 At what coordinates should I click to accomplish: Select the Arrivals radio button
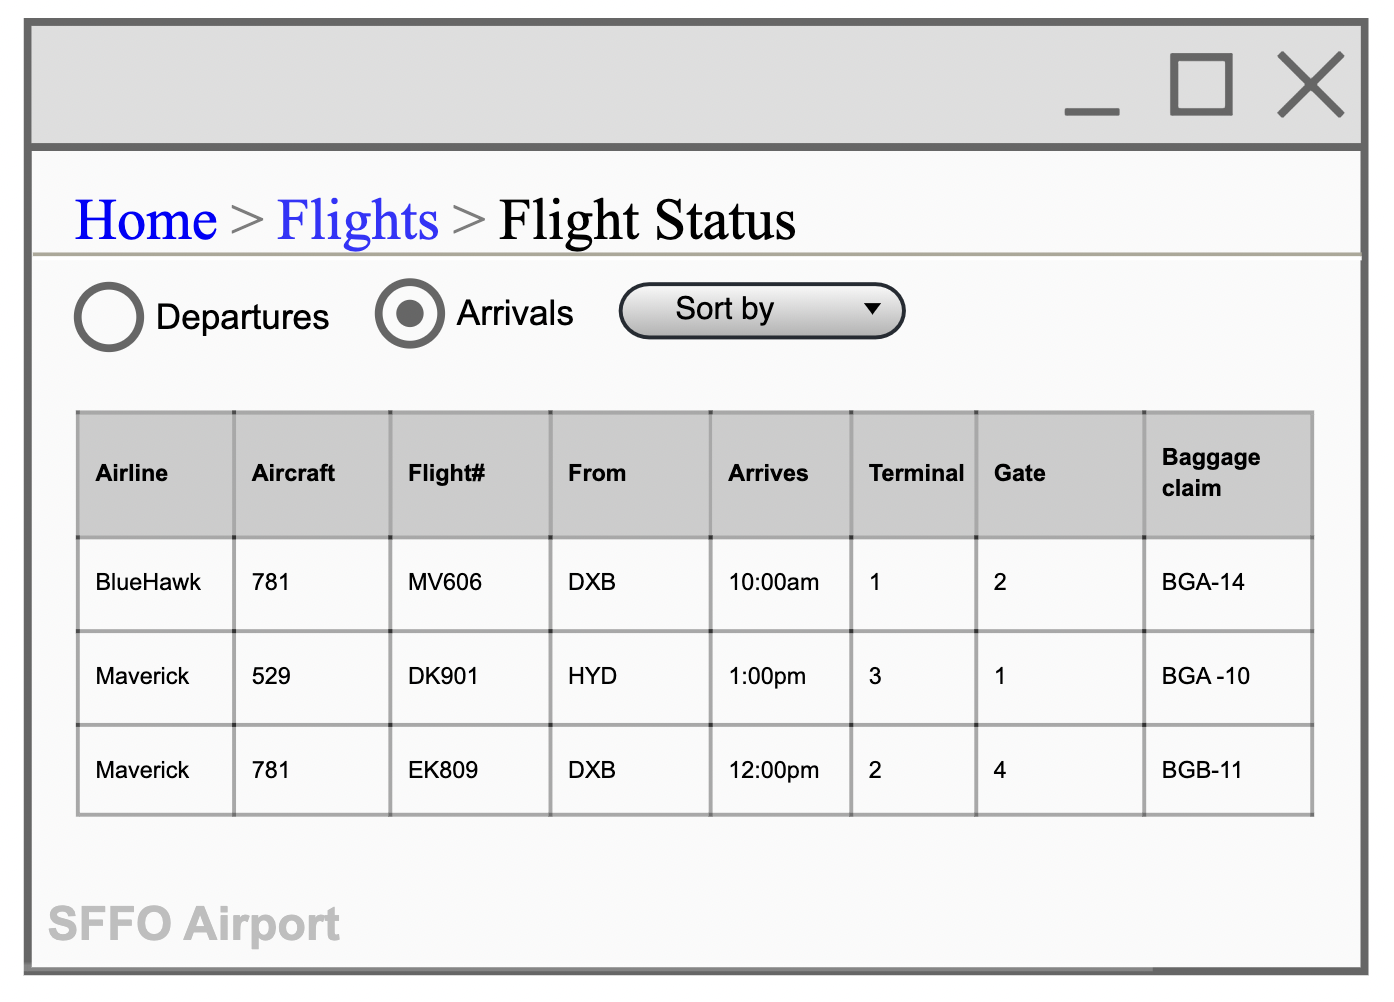pyautogui.click(x=409, y=313)
